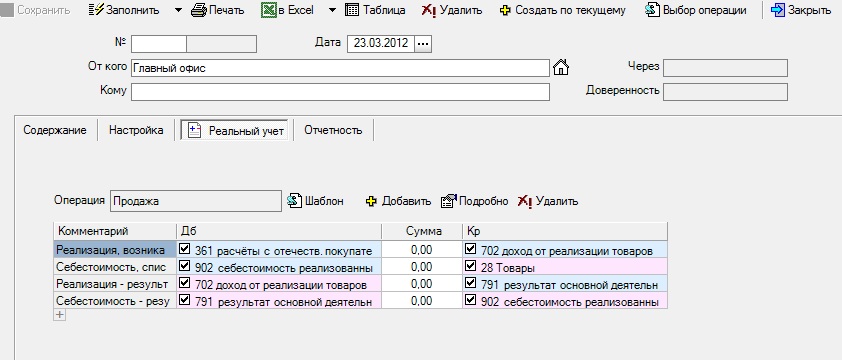Click the Операция field showing Продажа
842x360 pixels.
195,201
